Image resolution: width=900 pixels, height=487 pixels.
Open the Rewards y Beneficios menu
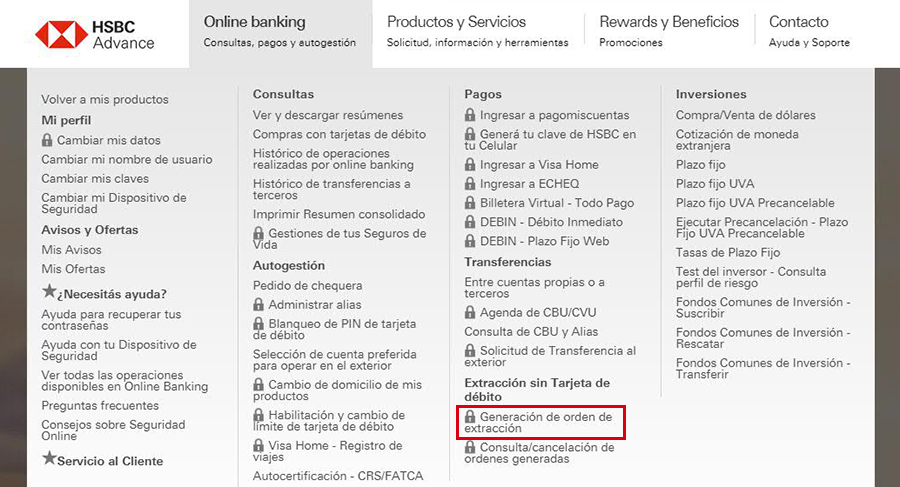(x=669, y=32)
